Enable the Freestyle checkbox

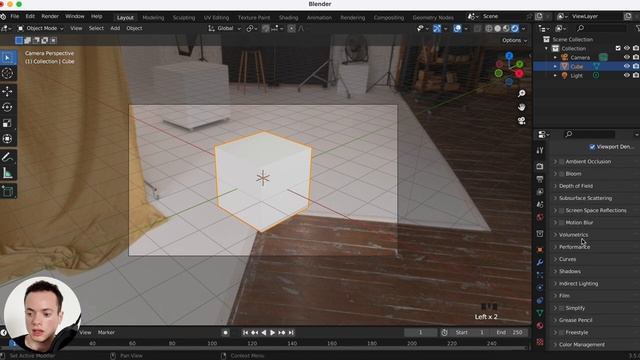[562, 333]
